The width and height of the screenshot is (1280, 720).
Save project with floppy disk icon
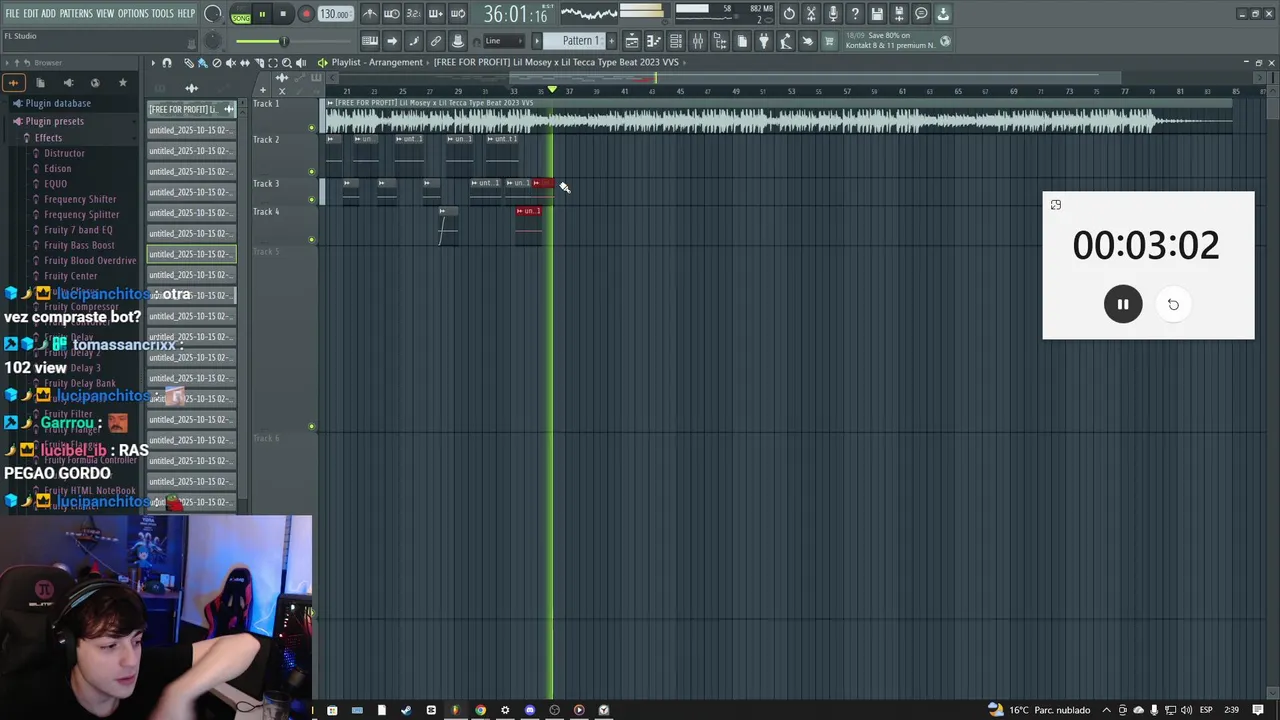(877, 14)
